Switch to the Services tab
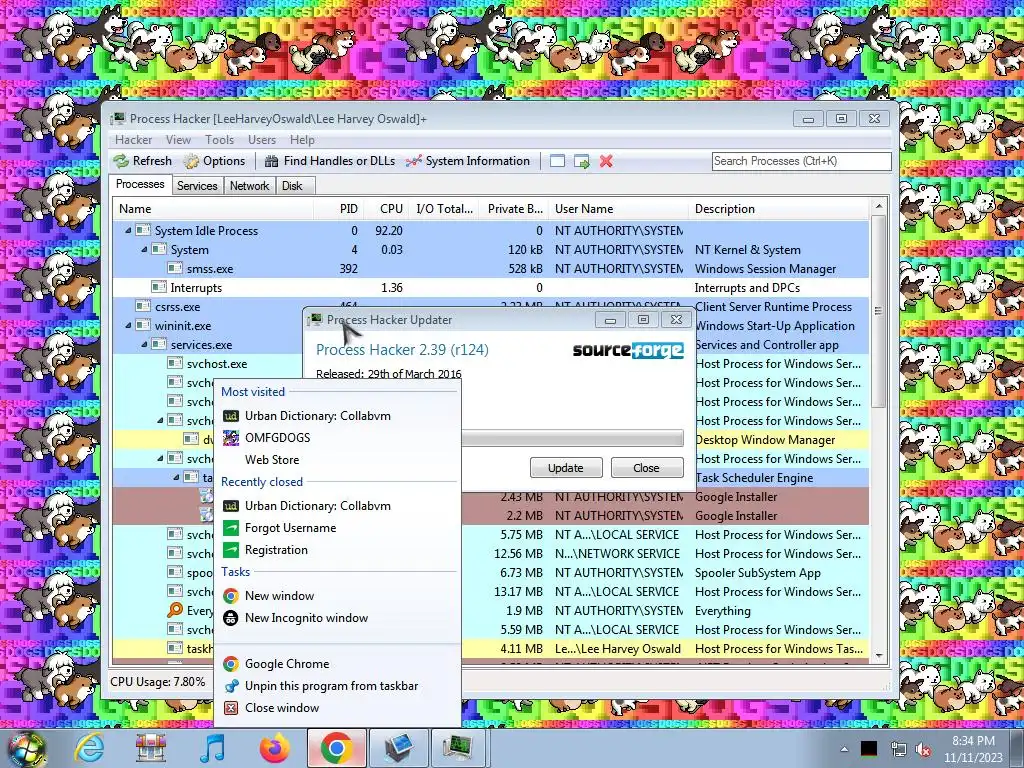Viewport: 1024px width, 768px height. point(197,185)
